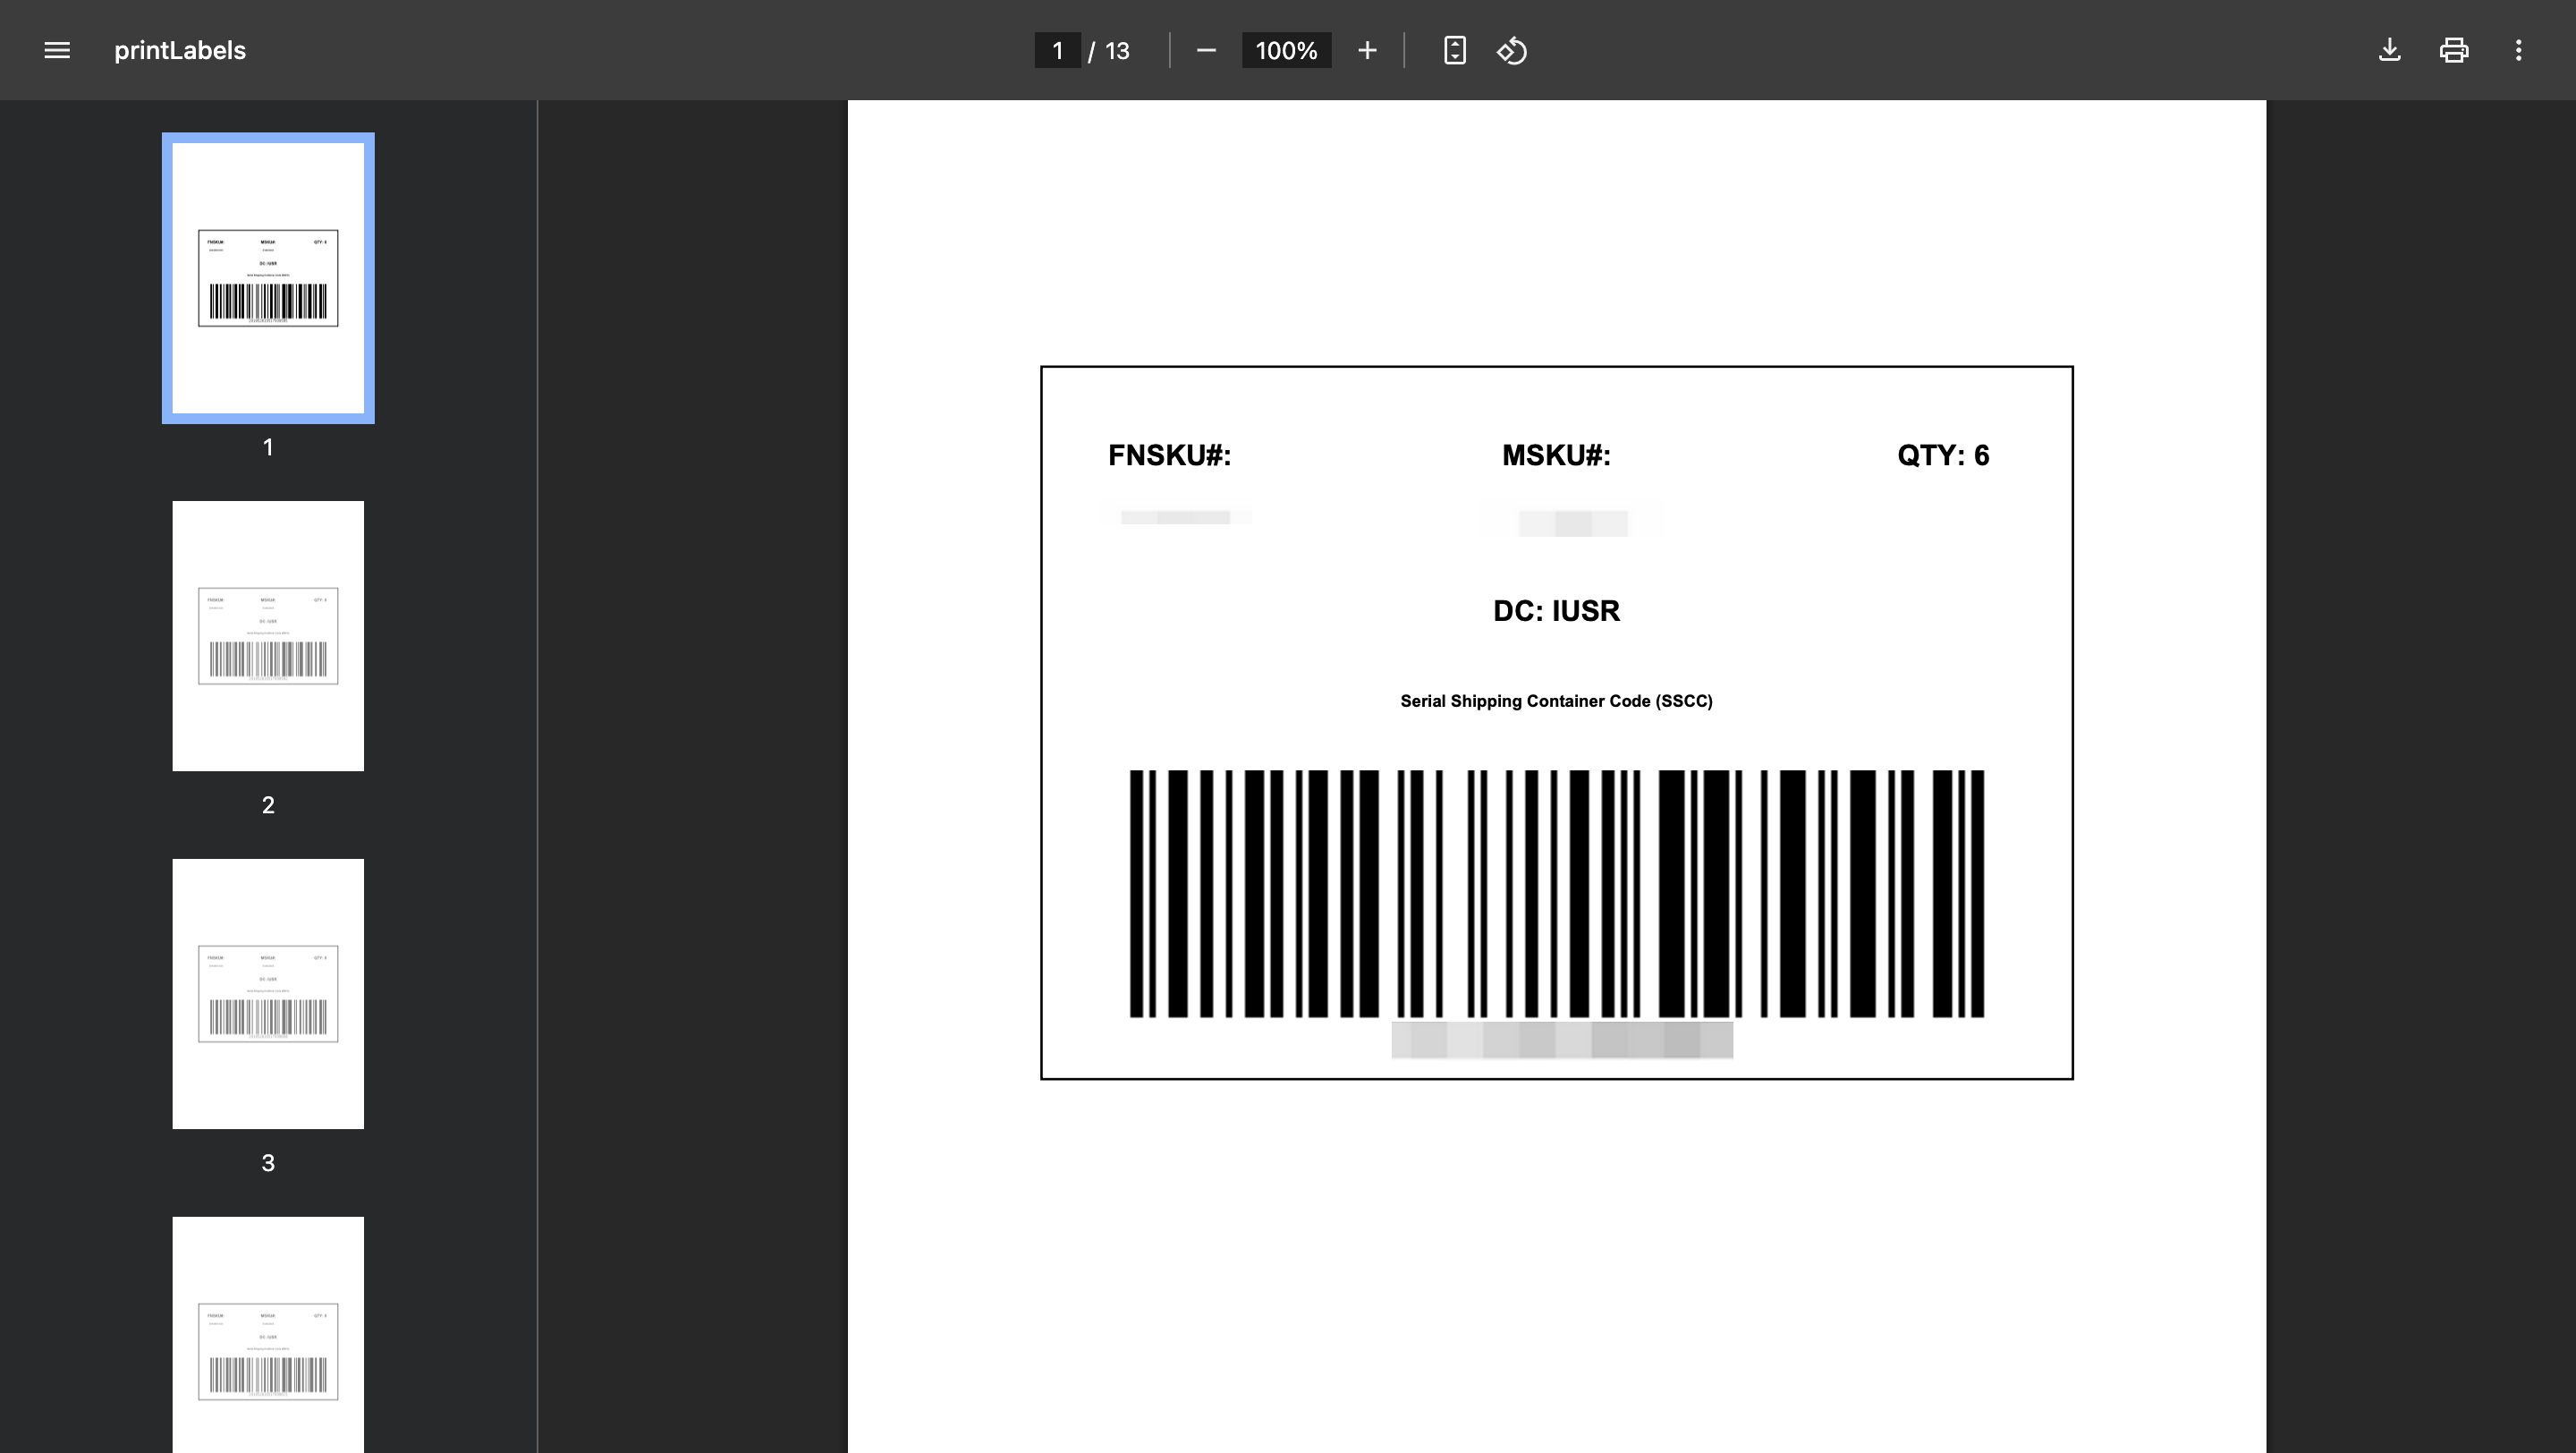
Task: Click the SSCC barcode on page 1
Action: (1556, 893)
